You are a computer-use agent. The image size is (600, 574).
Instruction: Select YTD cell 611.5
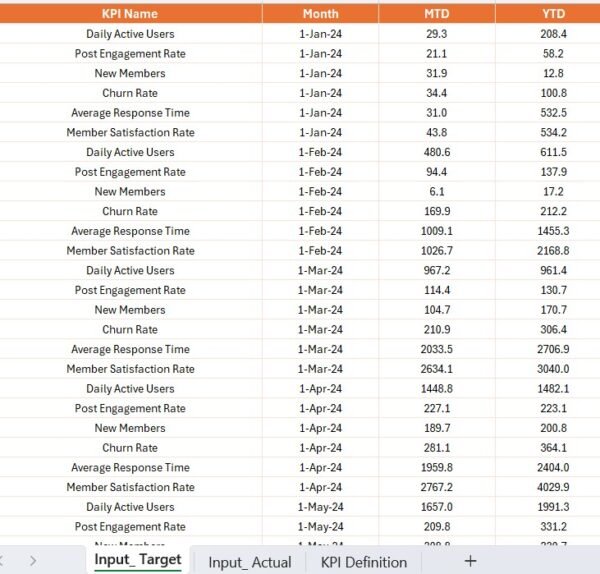click(x=548, y=152)
